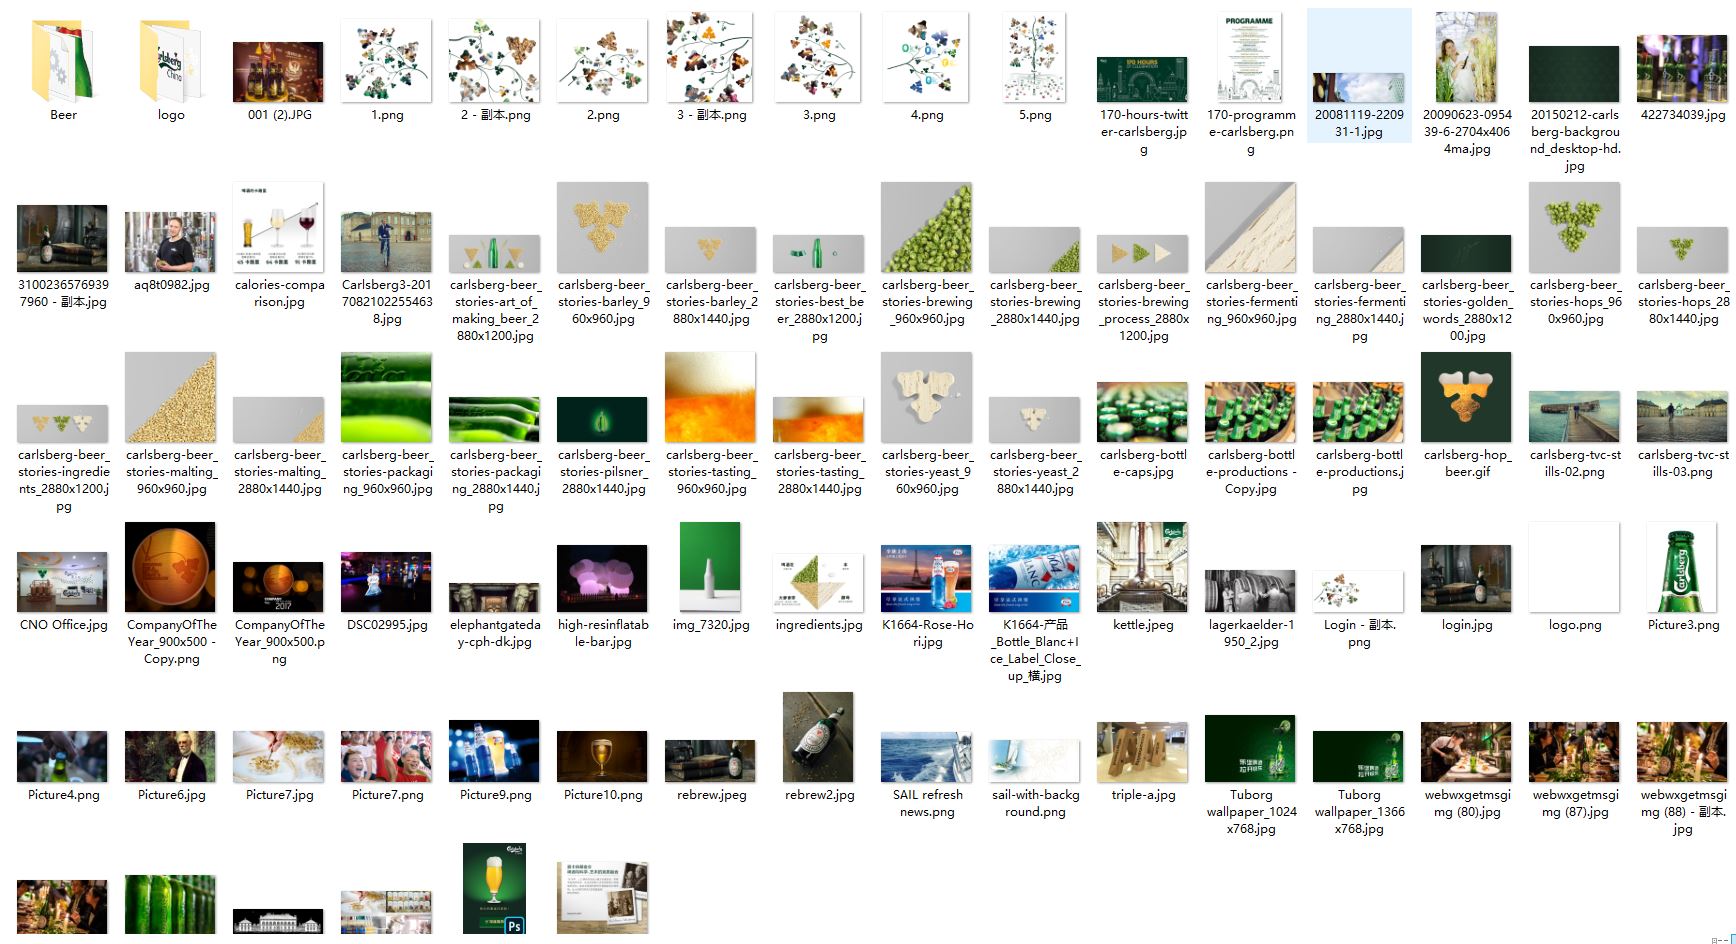Viewport: 1736px width, 944px height.
Task: Click the file name Picture10.png
Action: click(x=603, y=795)
